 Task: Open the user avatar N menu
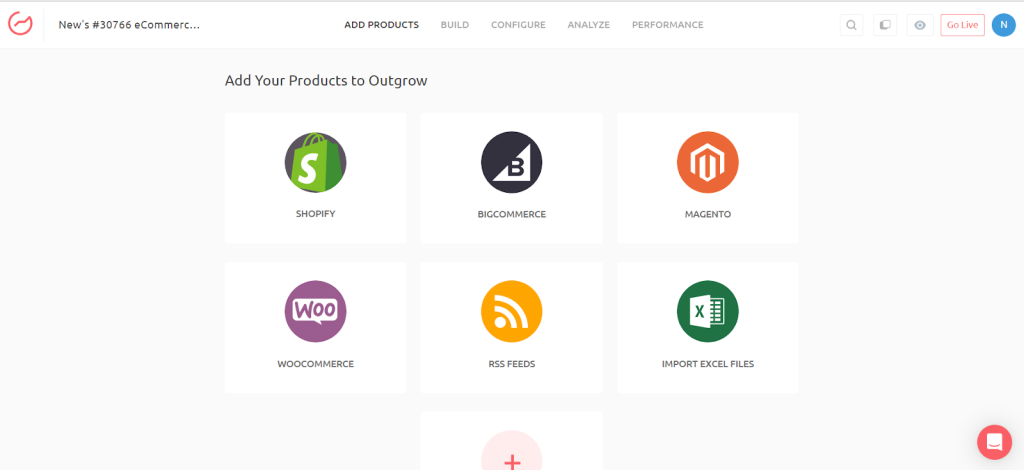coord(1003,25)
